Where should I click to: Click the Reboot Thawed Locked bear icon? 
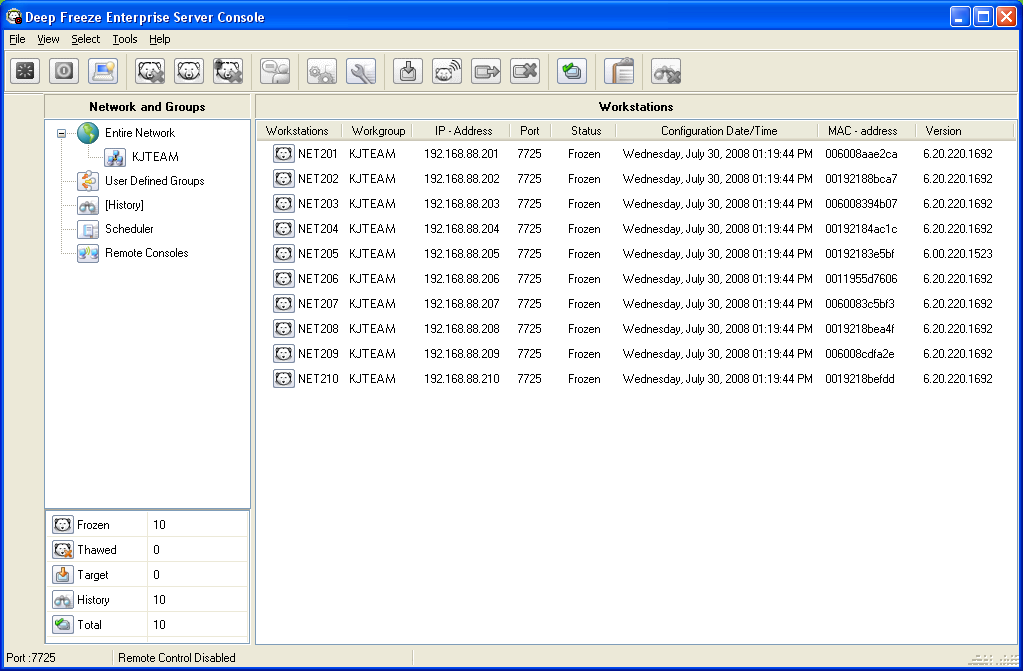228,71
